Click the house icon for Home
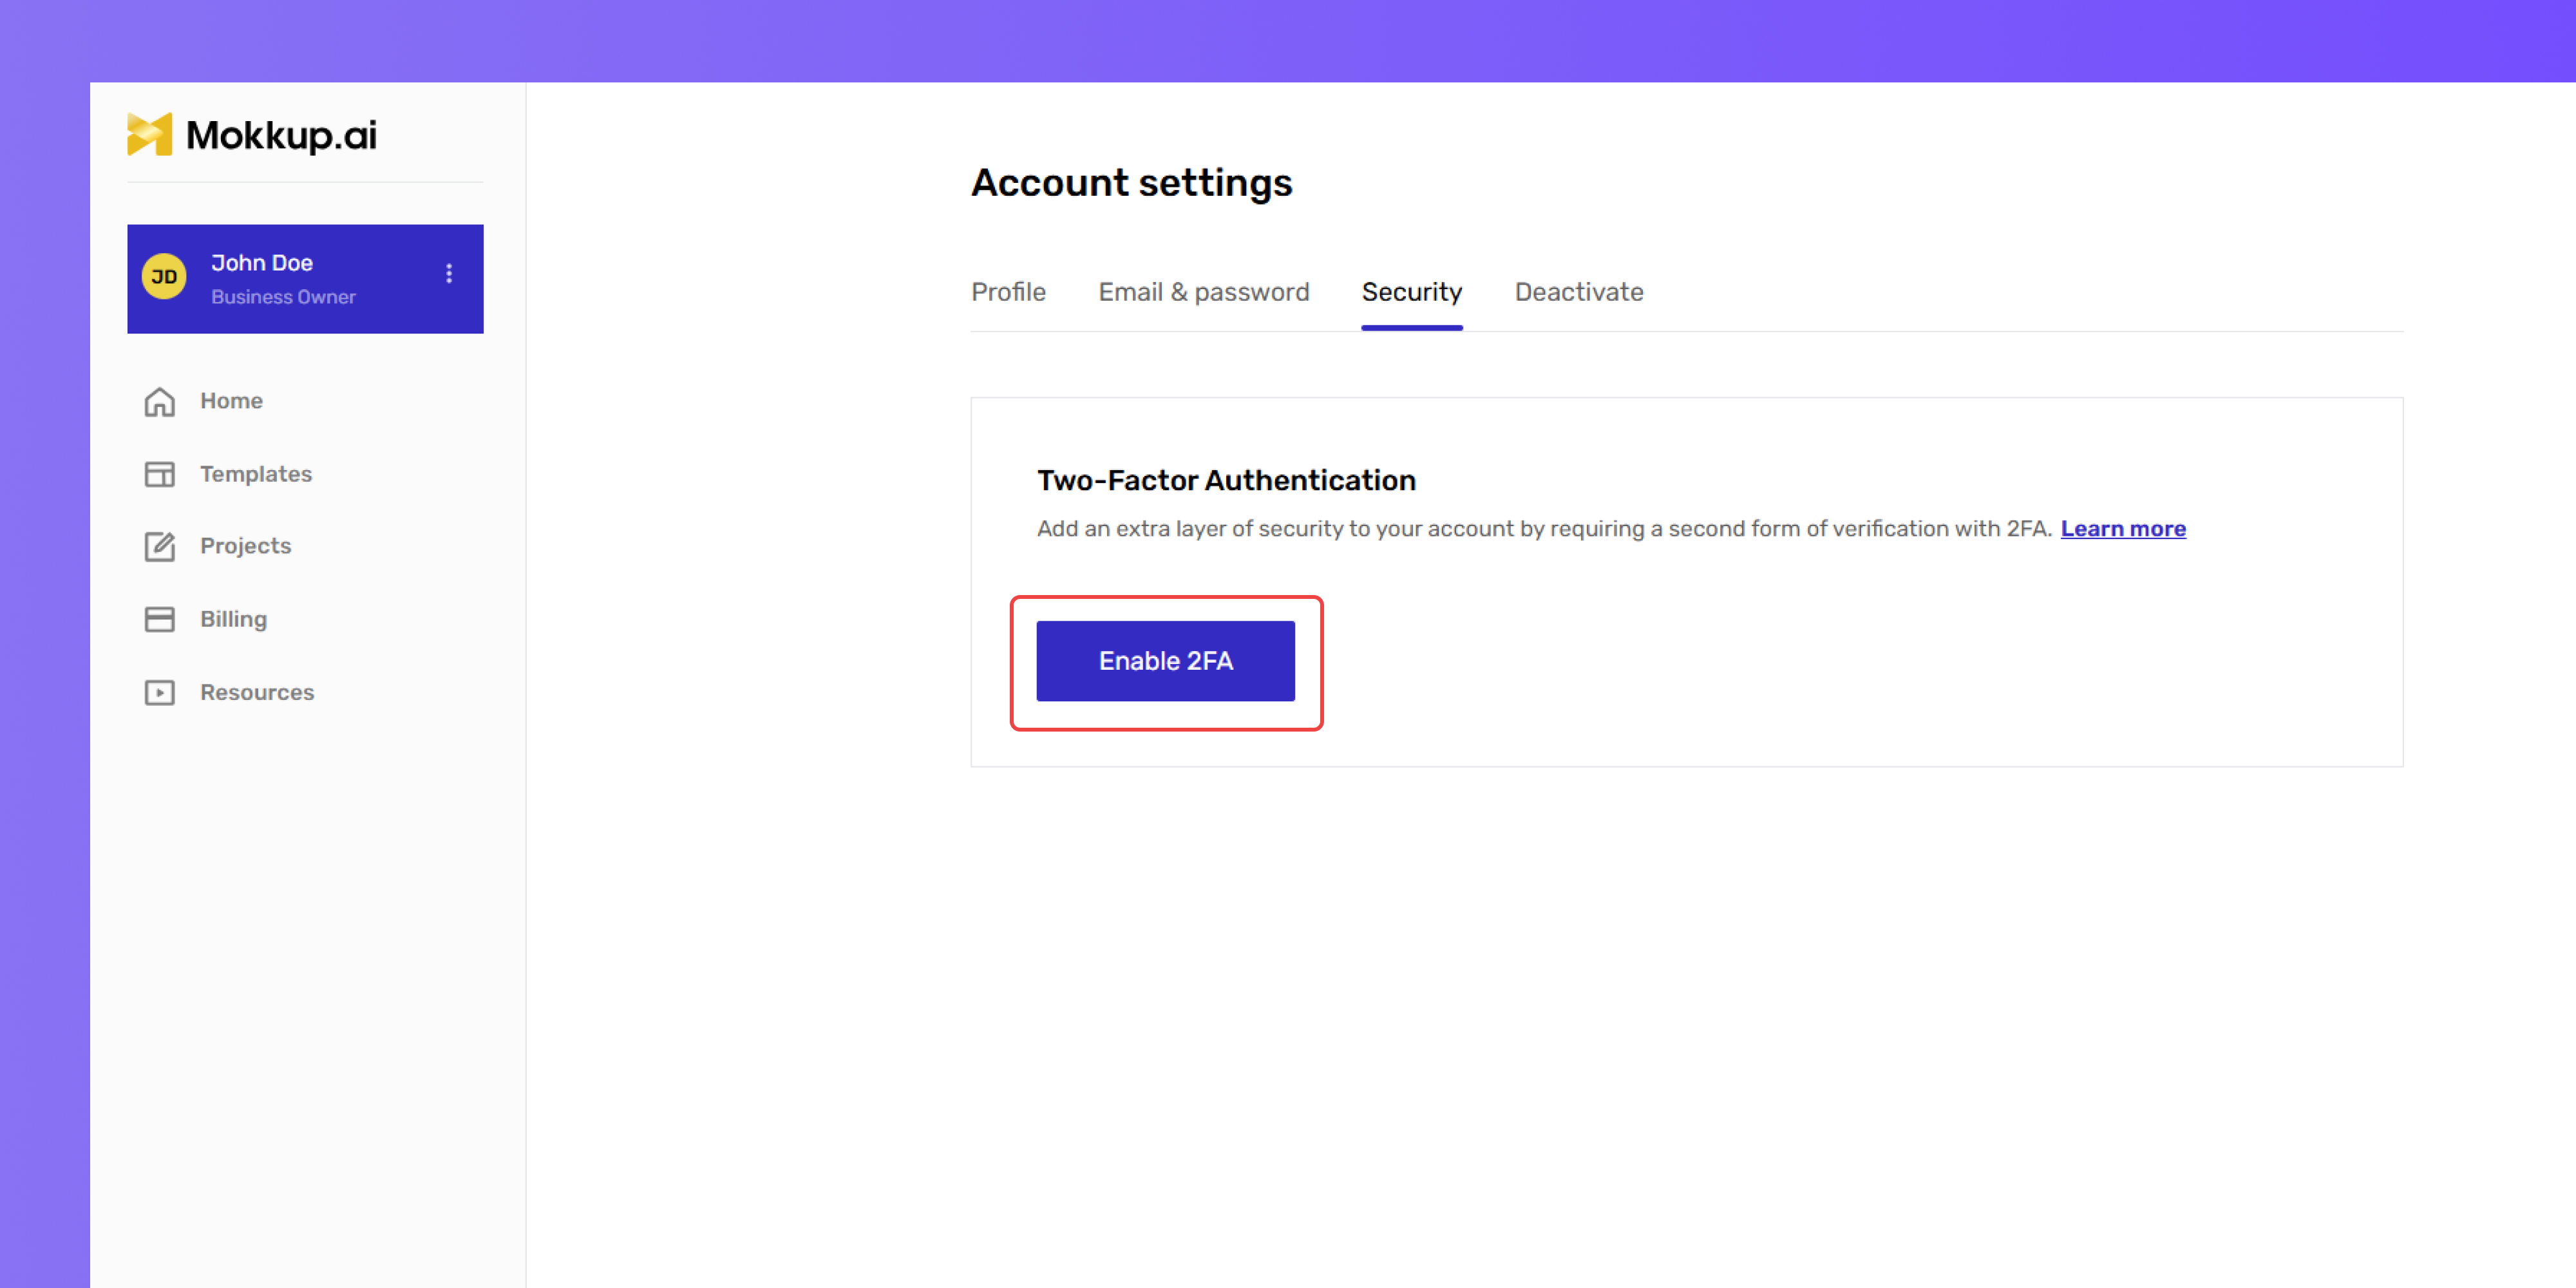Viewport: 2576px width, 1288px height. tap(160, 402)
